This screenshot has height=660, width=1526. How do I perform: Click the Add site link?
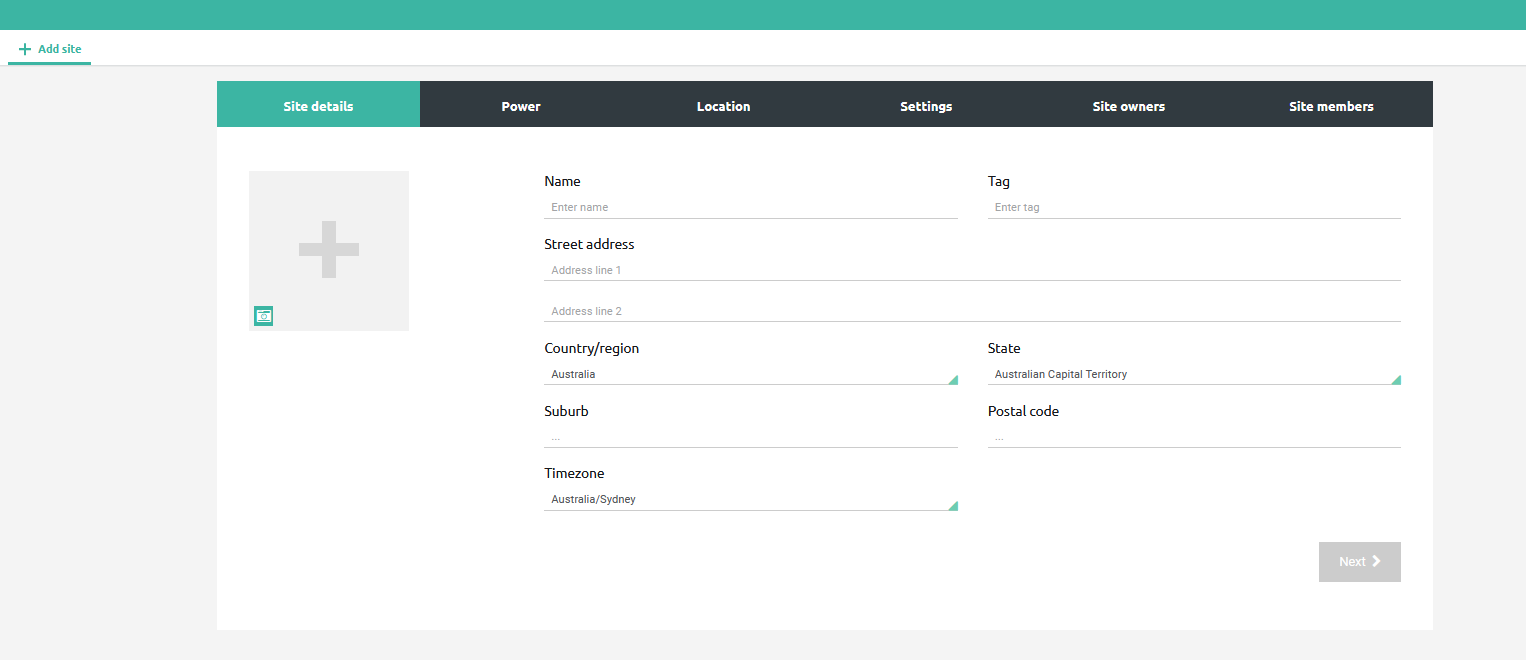click(58, 48)
